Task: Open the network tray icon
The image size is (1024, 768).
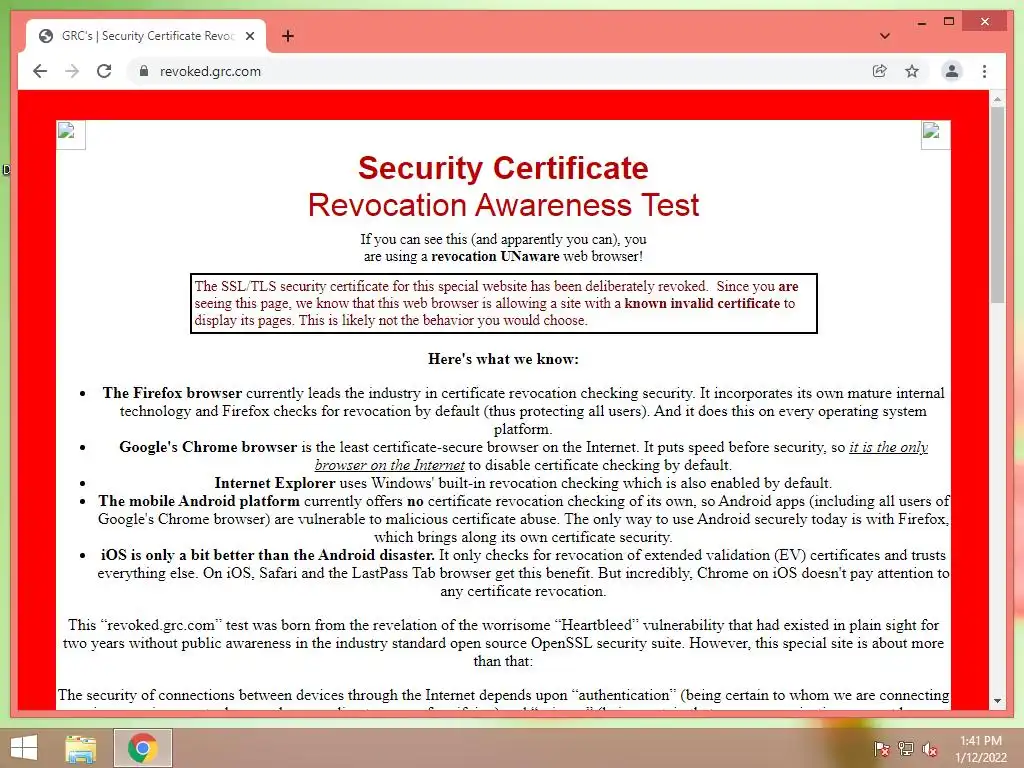Action: click(906, 749)
